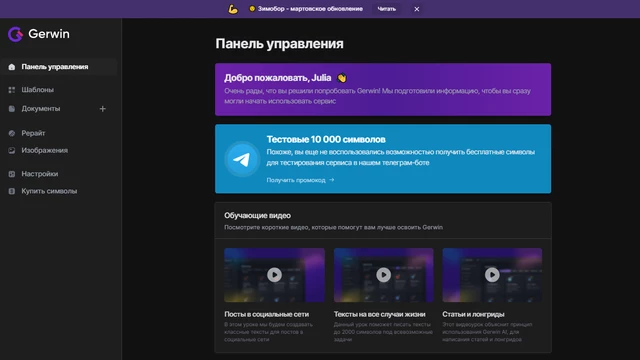
Task: Click the Читать button in top banner
Action: pos(386,9)
